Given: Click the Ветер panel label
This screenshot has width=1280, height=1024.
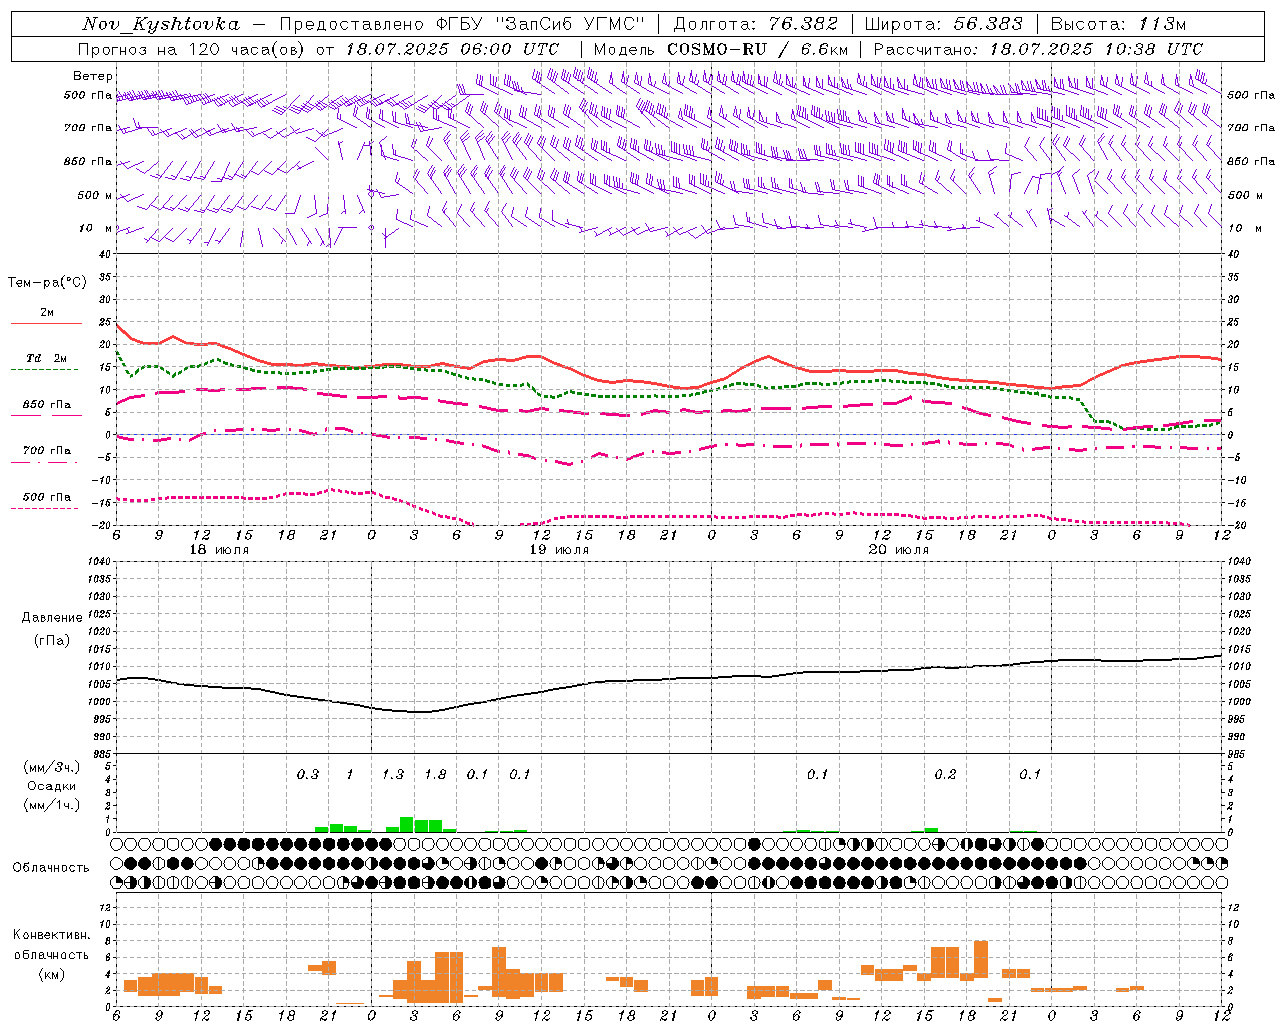Looking at the screenshot, I should [x=93, y=76].
